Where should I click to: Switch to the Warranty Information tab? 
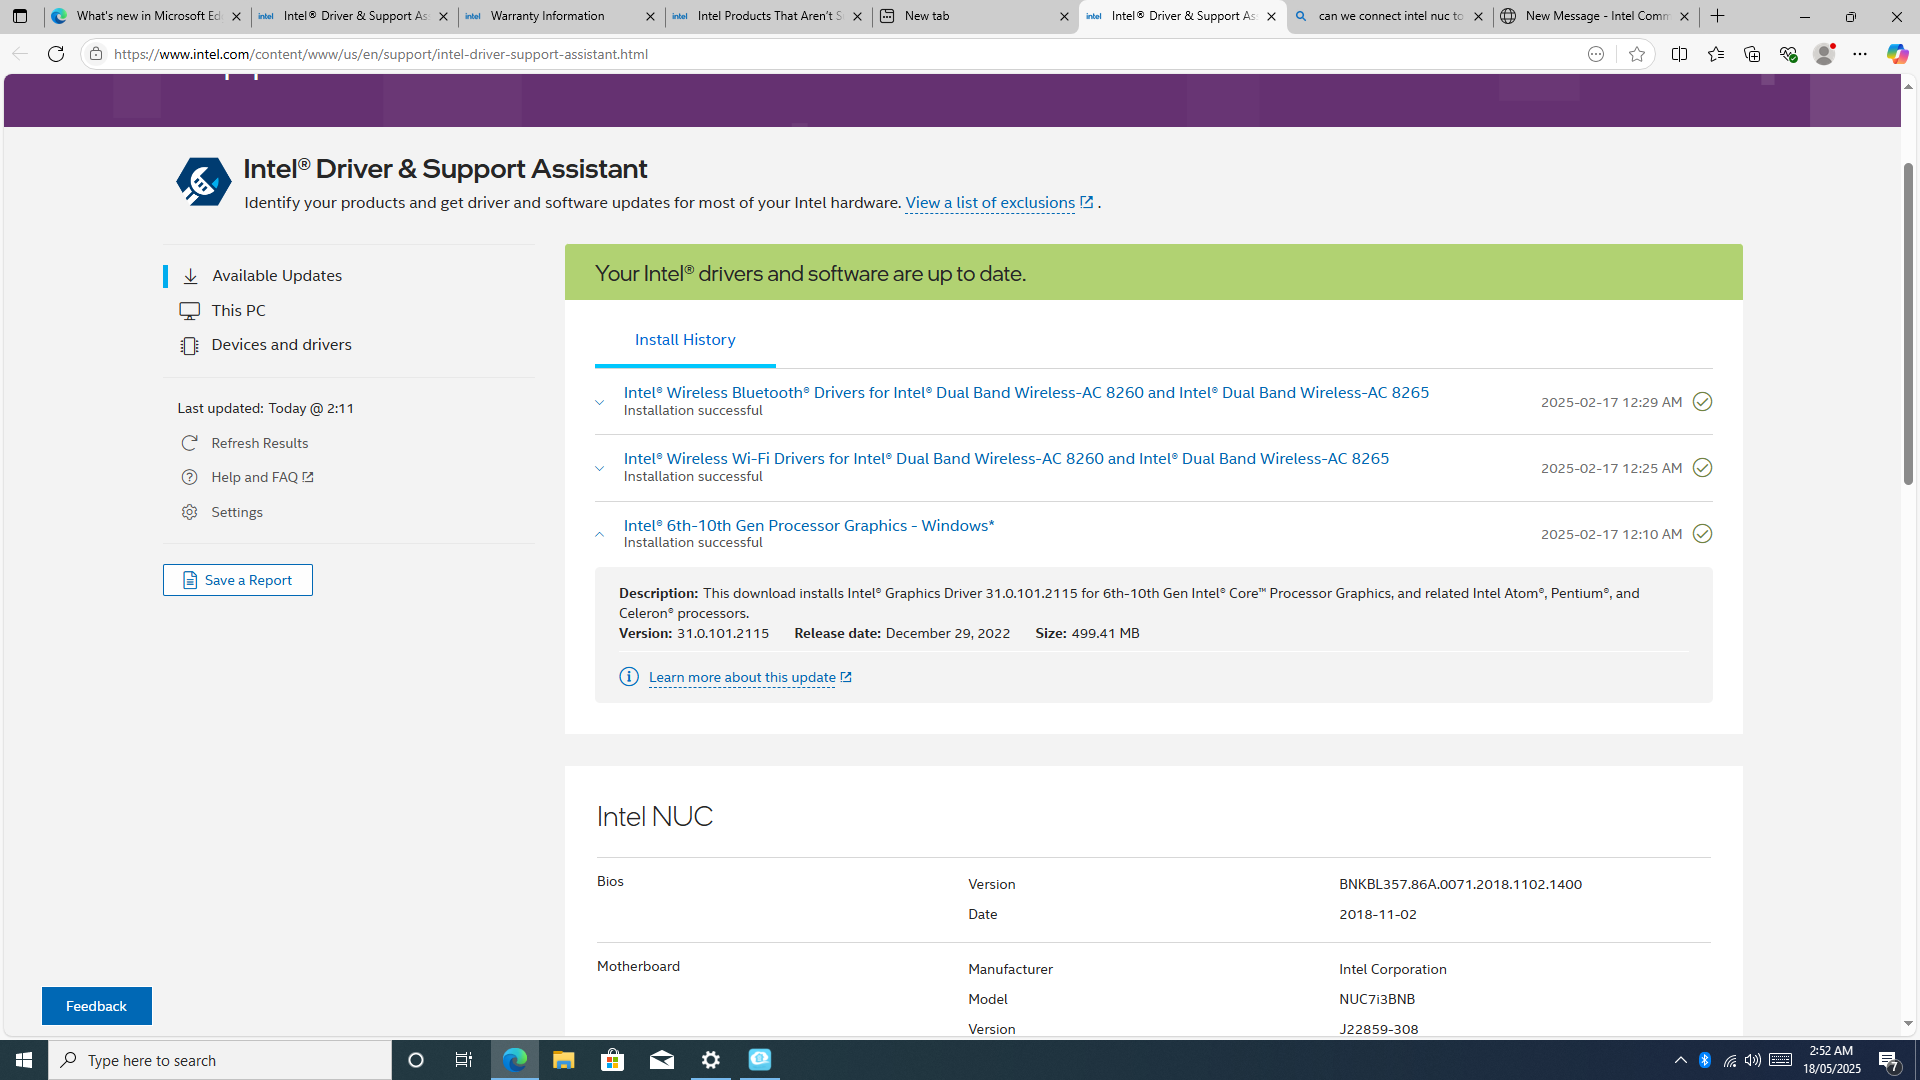click(x=548, y=16)
